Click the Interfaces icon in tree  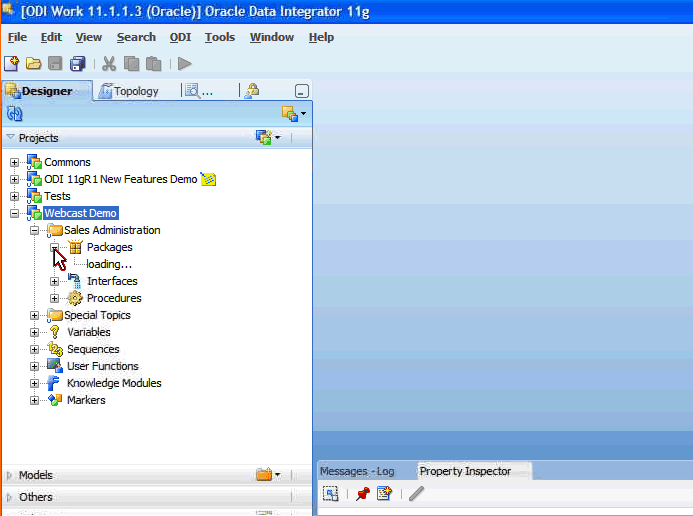pyautogui.click(x=74, y=281)
